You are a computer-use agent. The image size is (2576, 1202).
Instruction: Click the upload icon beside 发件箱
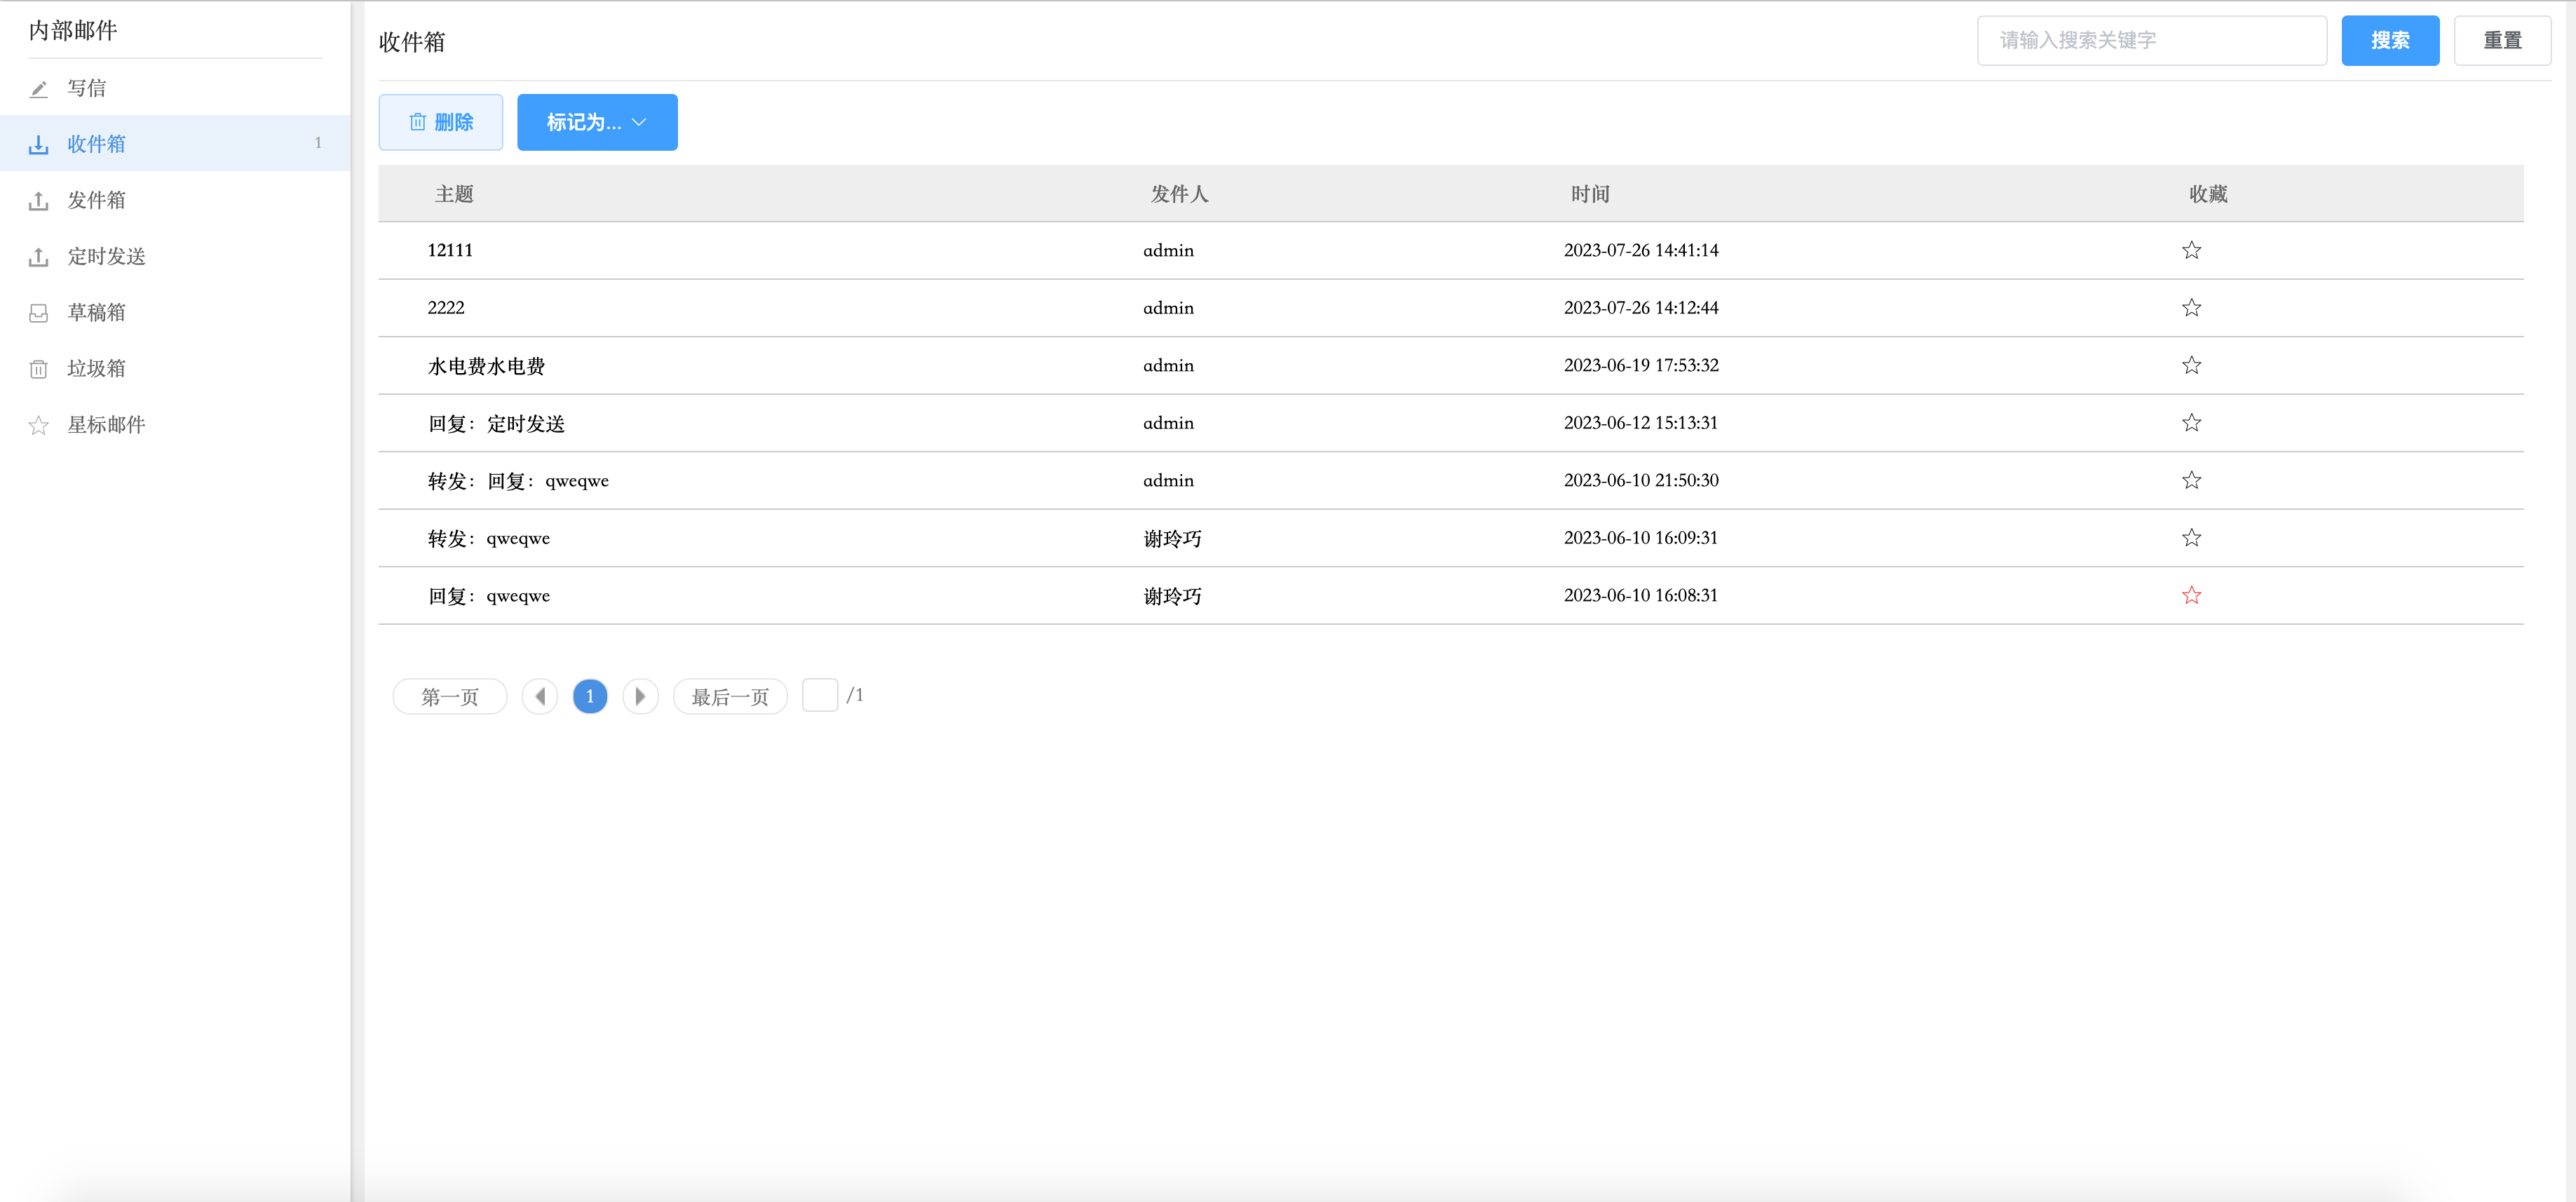(38, 201)
